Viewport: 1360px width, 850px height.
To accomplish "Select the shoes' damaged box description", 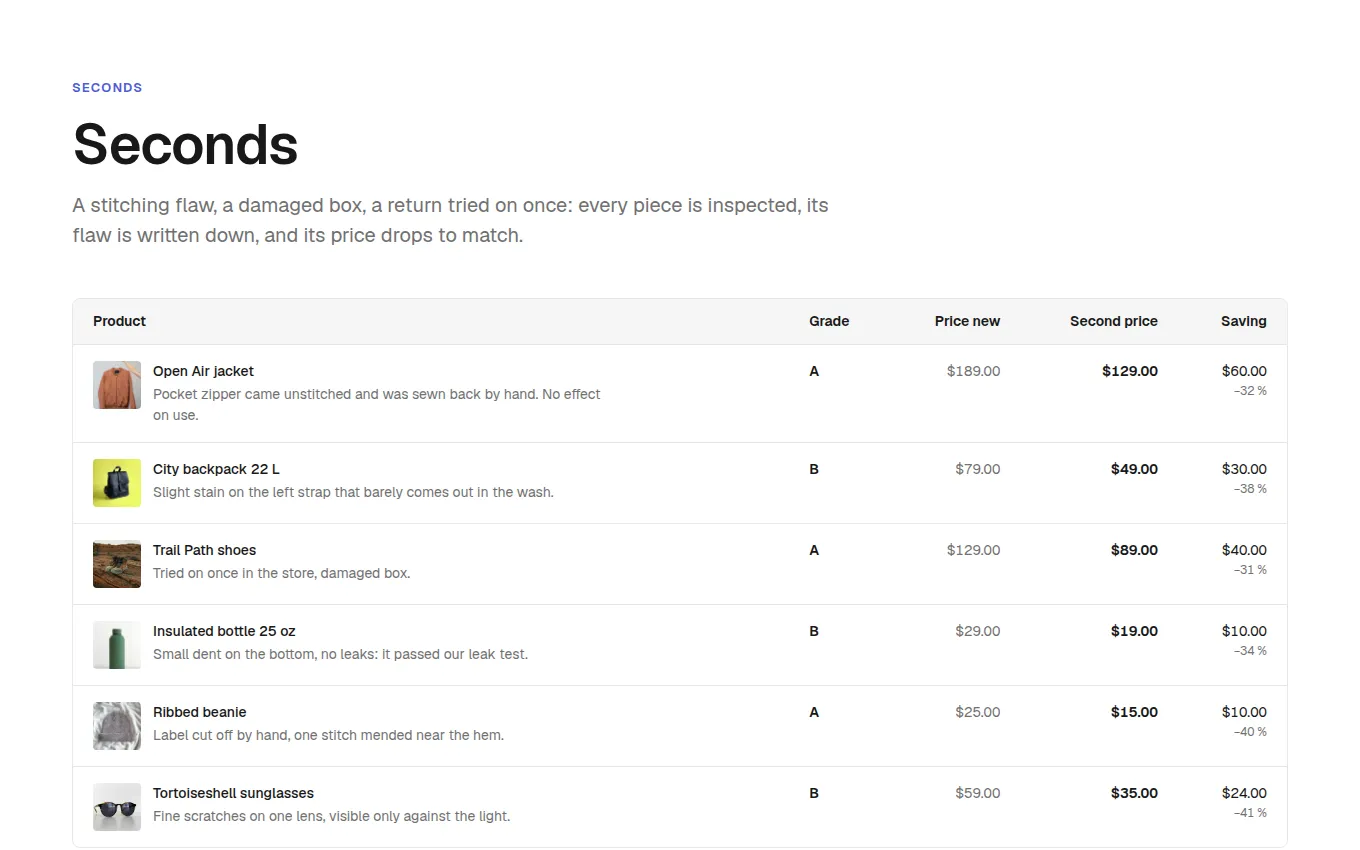I will tap(282, 573).
